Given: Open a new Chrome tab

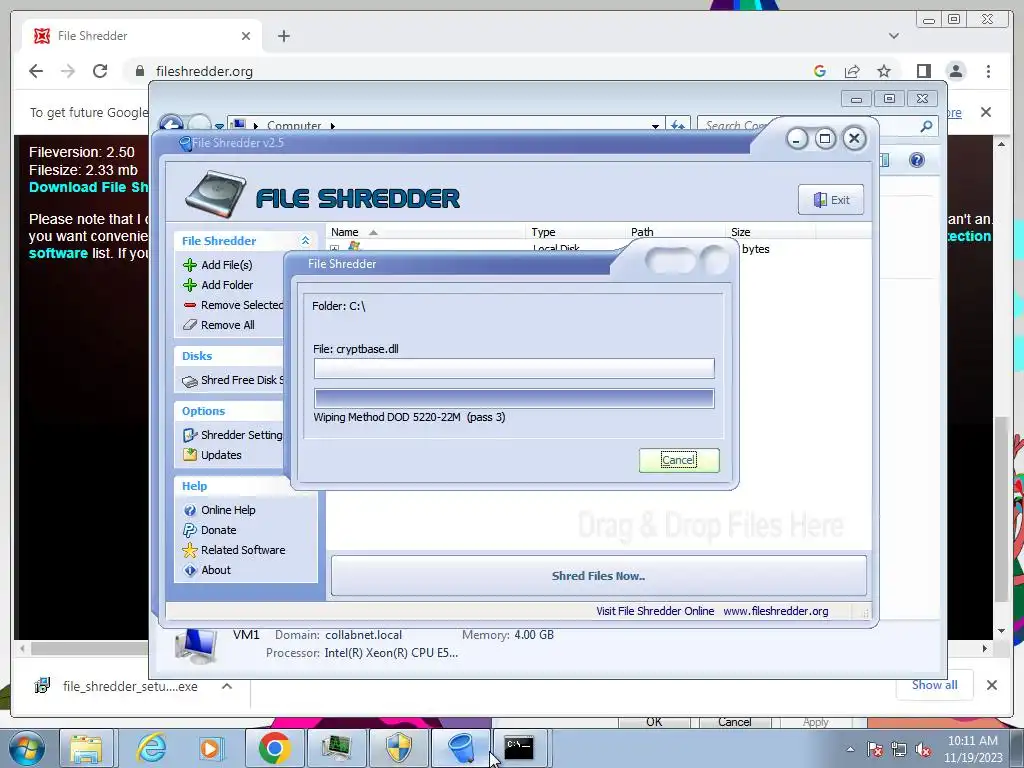Looking at the screenshot, I should tap(283, 36).
